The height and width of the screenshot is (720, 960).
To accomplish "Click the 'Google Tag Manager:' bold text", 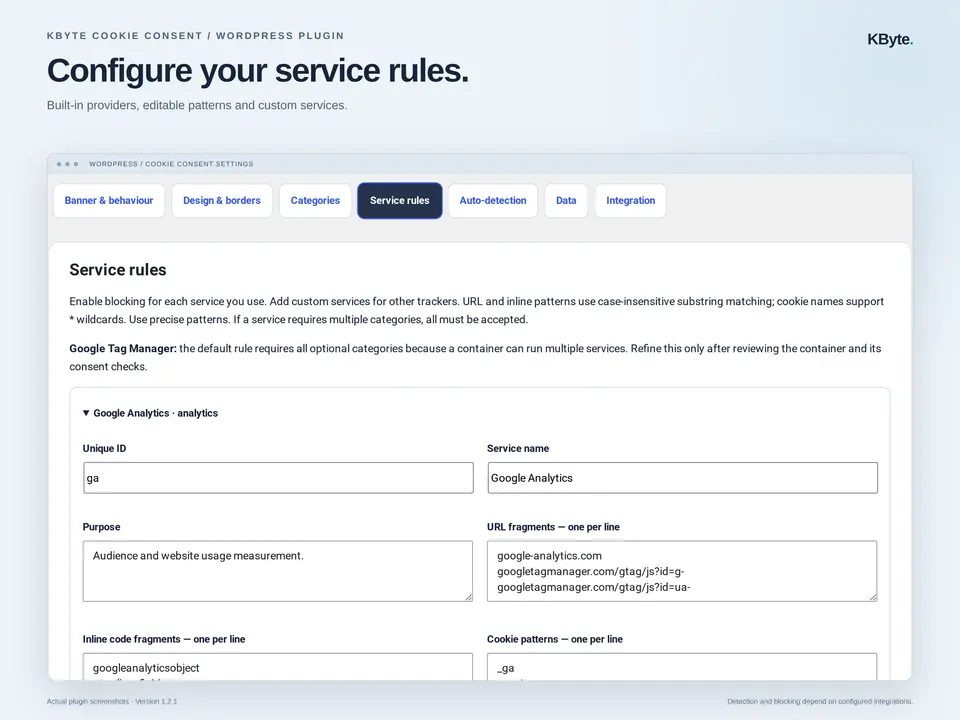I will [x=122, y=348].
